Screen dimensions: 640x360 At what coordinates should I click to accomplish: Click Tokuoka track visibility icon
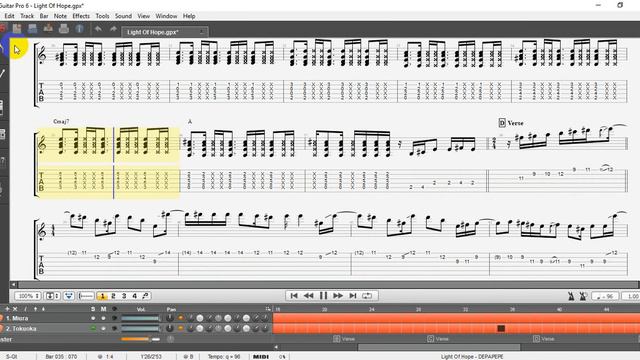[x=114, y=329]
